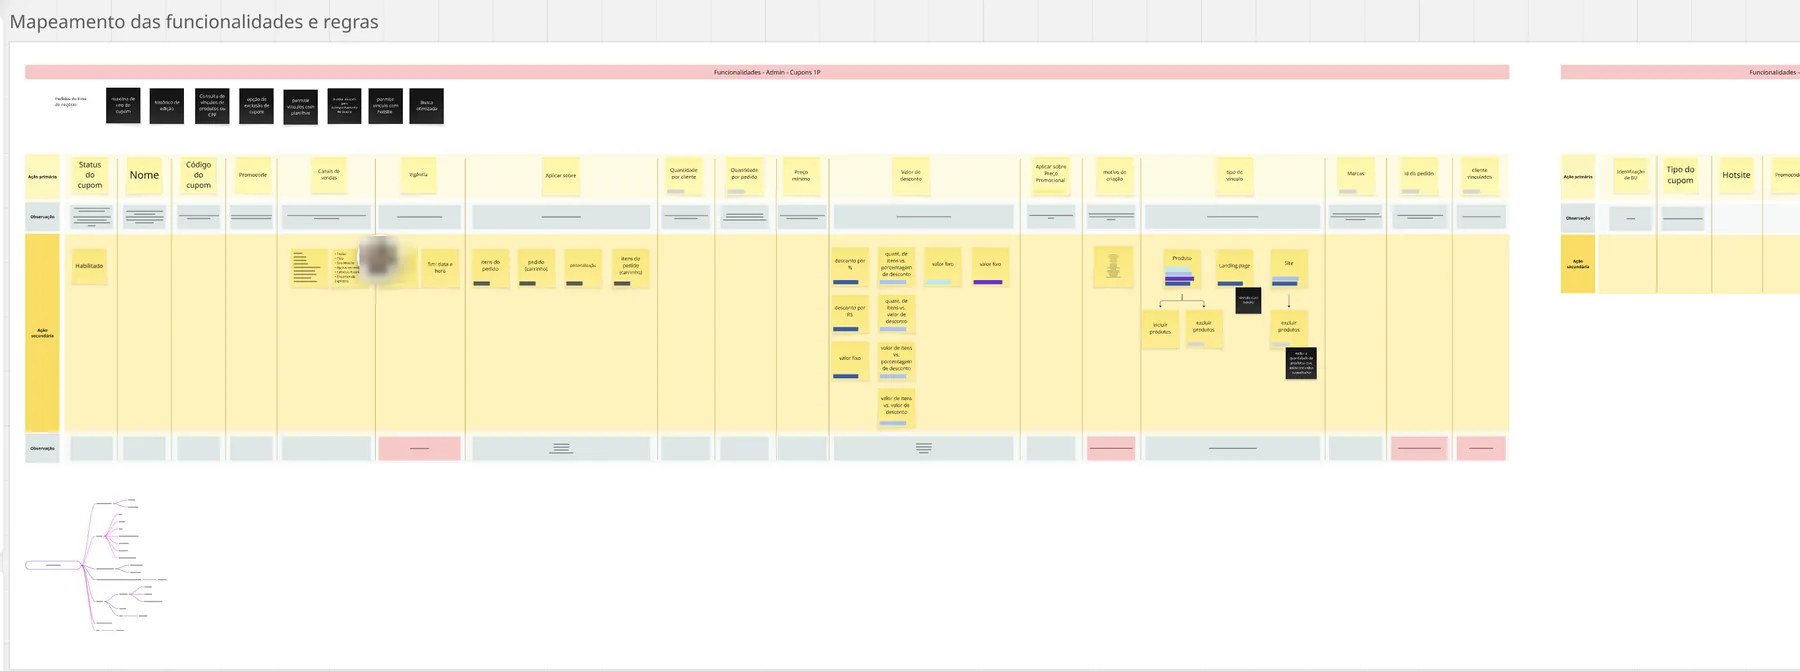Viewport: 1800px width, 671px height.
Task: Select the "valor de itens vs. valor de desconto" note
Action: pos(897,409)
